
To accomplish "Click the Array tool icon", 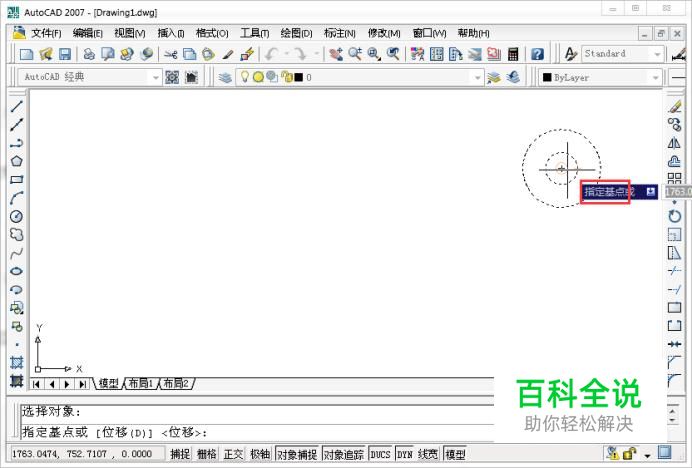I will pos(674,178).
